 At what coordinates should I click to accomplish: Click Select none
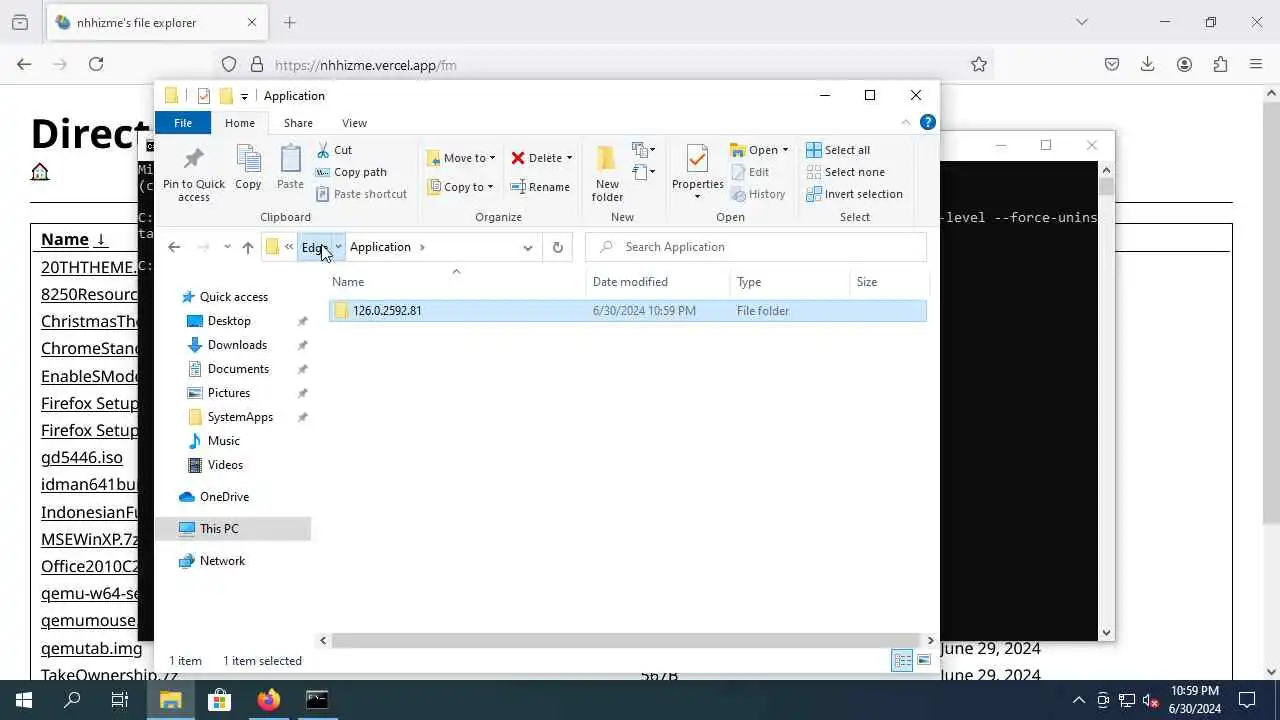[845, 172]
